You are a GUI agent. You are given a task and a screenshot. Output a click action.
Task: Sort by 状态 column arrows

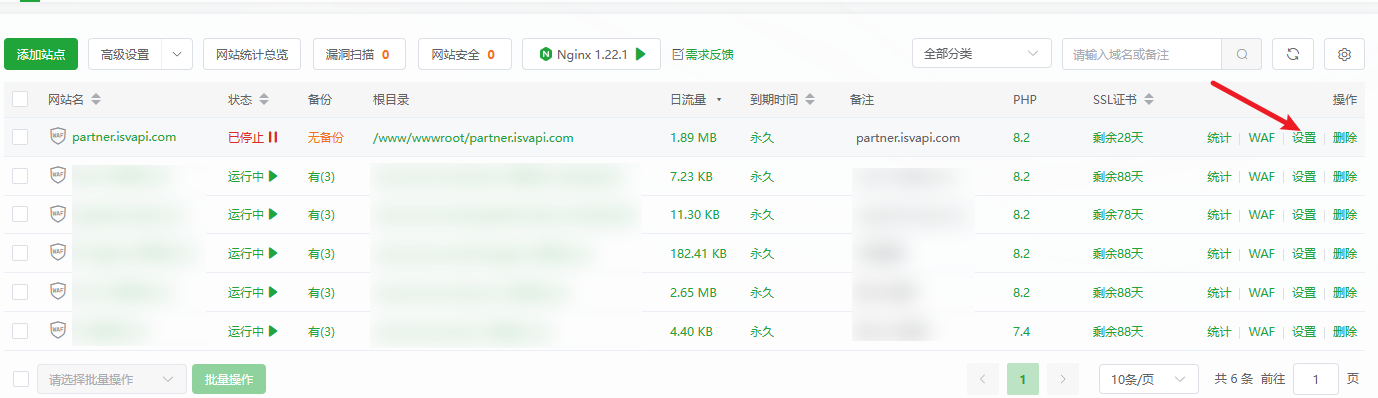point(264,100)
